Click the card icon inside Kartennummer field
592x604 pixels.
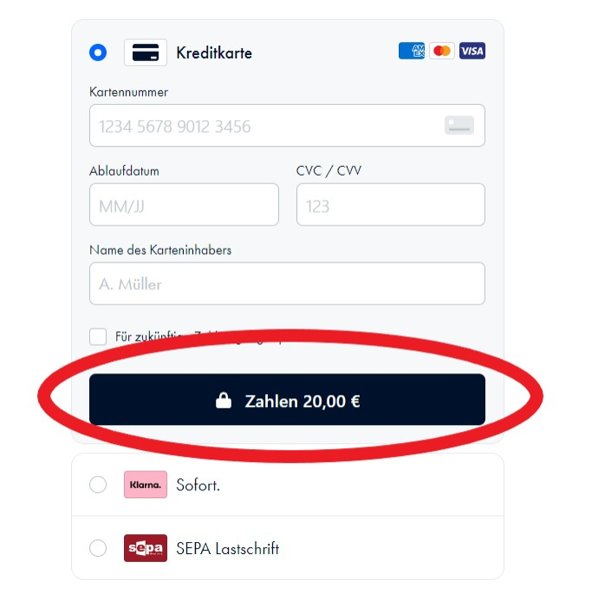[x=459, y=126]
